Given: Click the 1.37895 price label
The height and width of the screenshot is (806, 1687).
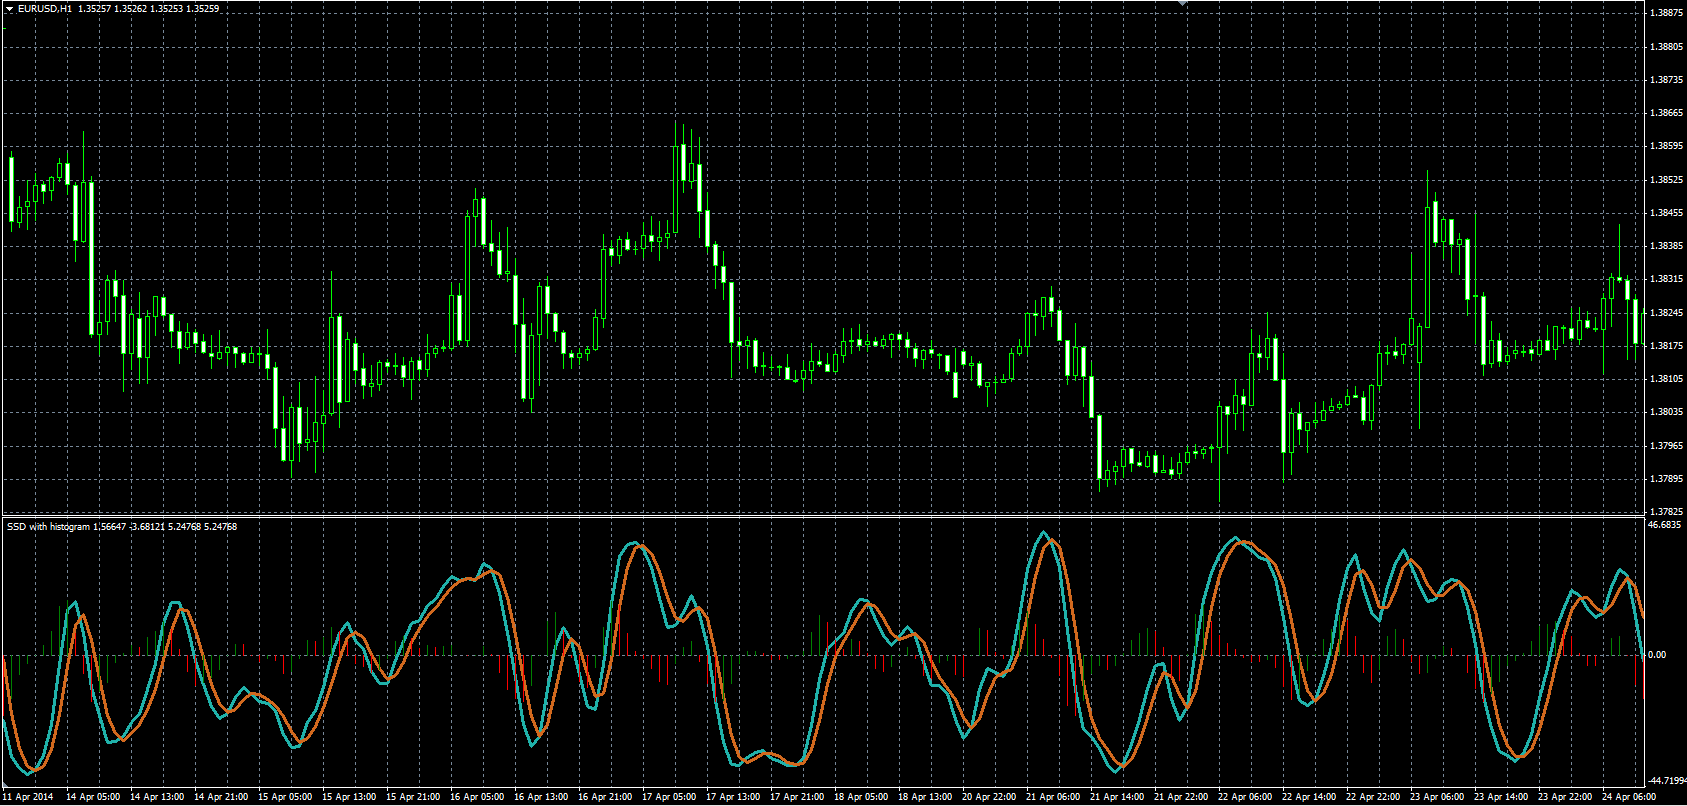Looking at the screenshot, I should tap(1666, 478).
